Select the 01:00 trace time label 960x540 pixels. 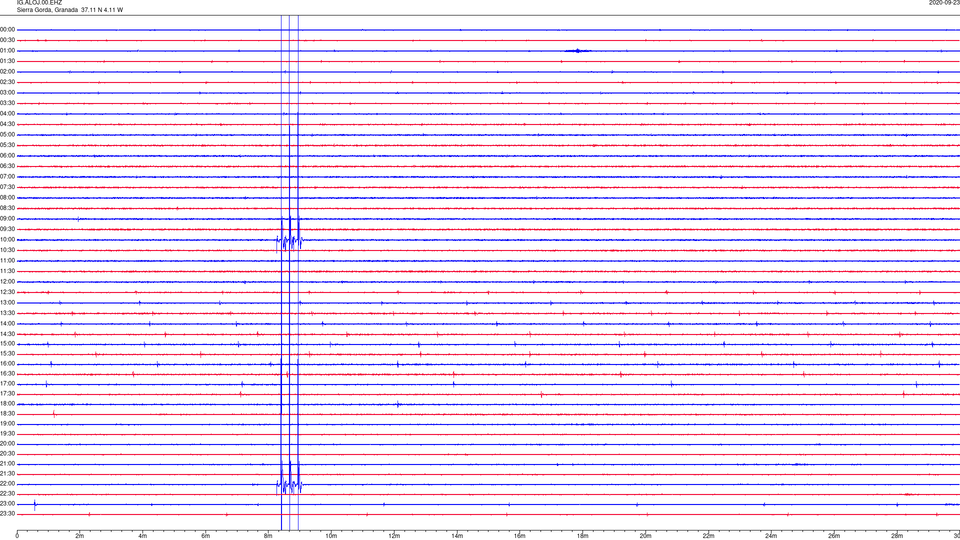click(8, 51)
